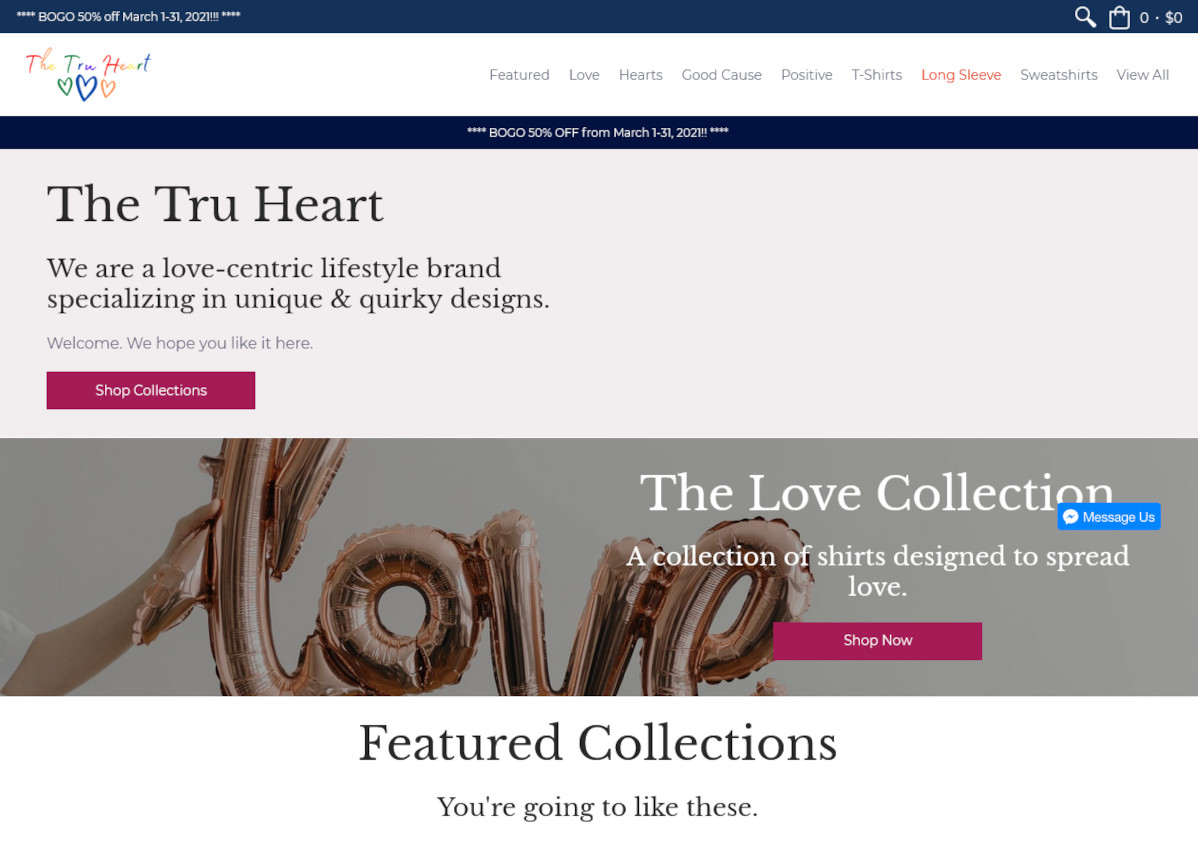Viewport: 1198px width, 856px height.
Task: Open the search magnifier icon
Action: [1085, 17]
